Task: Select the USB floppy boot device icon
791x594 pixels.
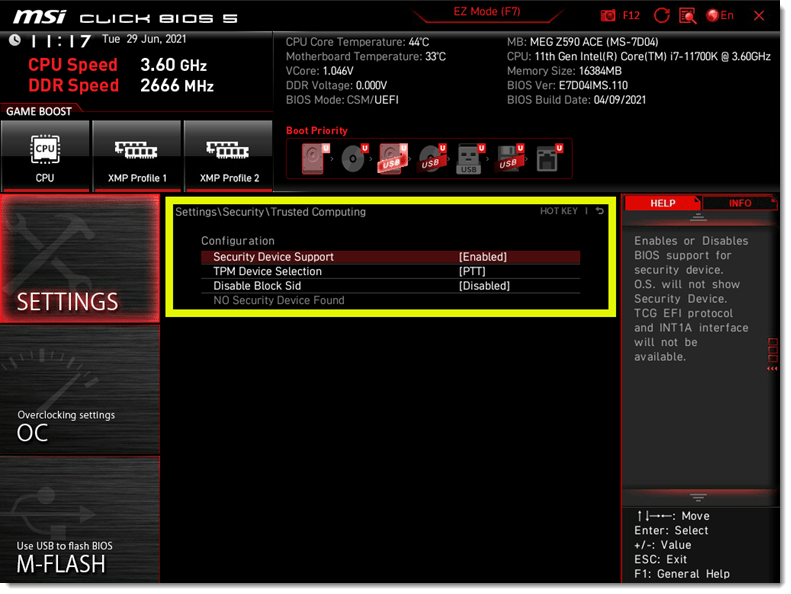Action: 510,159
